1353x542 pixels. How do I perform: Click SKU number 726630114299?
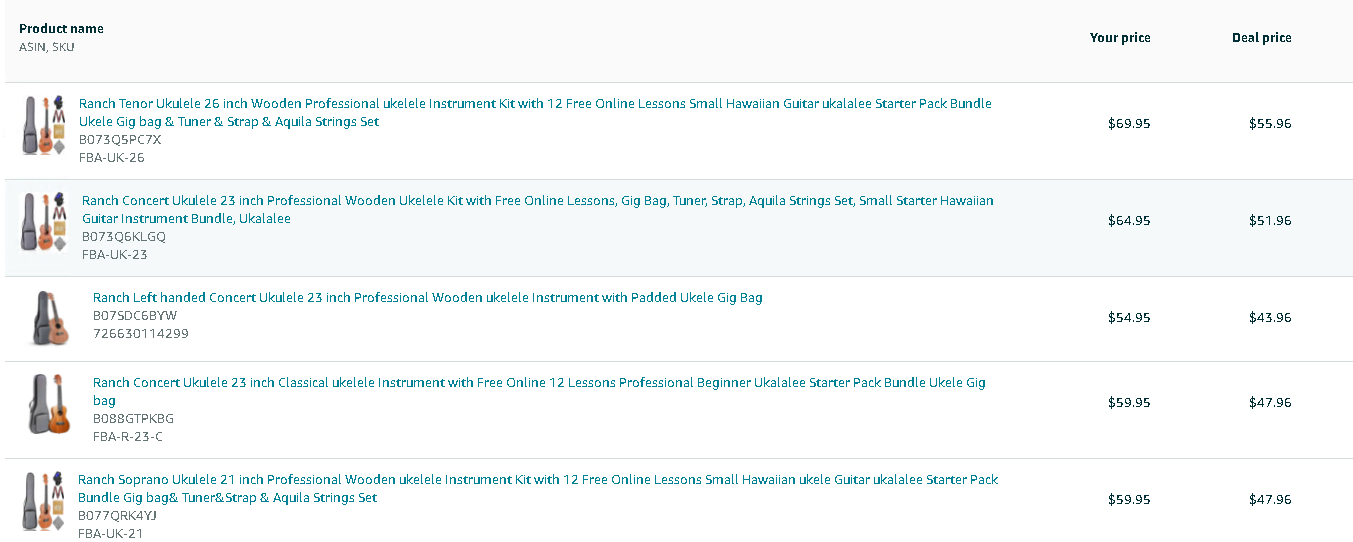click(x=141, y=333)
